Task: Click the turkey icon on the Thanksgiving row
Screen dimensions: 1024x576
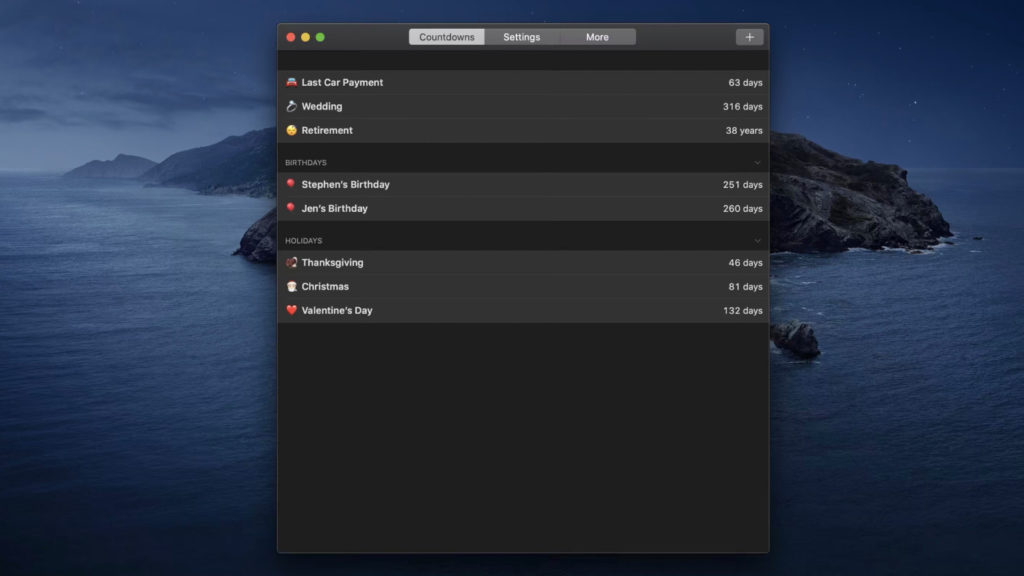Action: [x=290, y=262]
